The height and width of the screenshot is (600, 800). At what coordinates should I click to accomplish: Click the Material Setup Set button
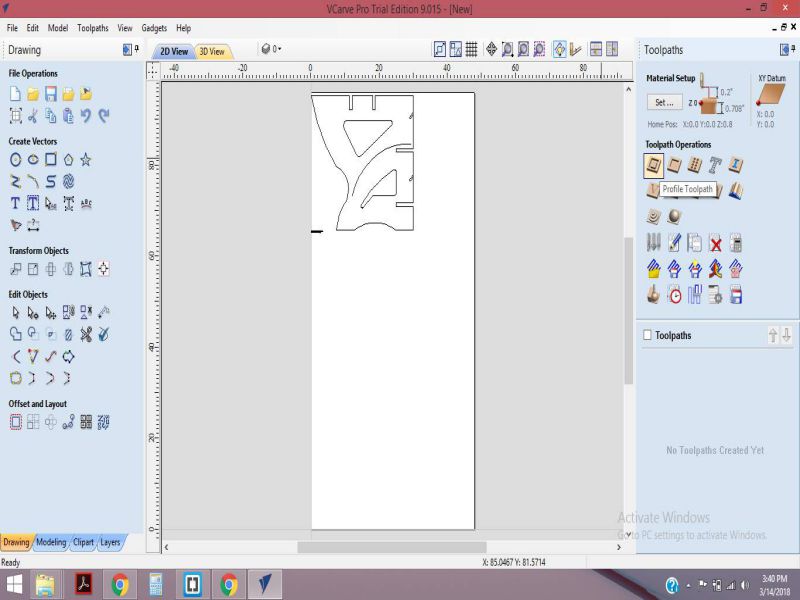coord(664,102)
